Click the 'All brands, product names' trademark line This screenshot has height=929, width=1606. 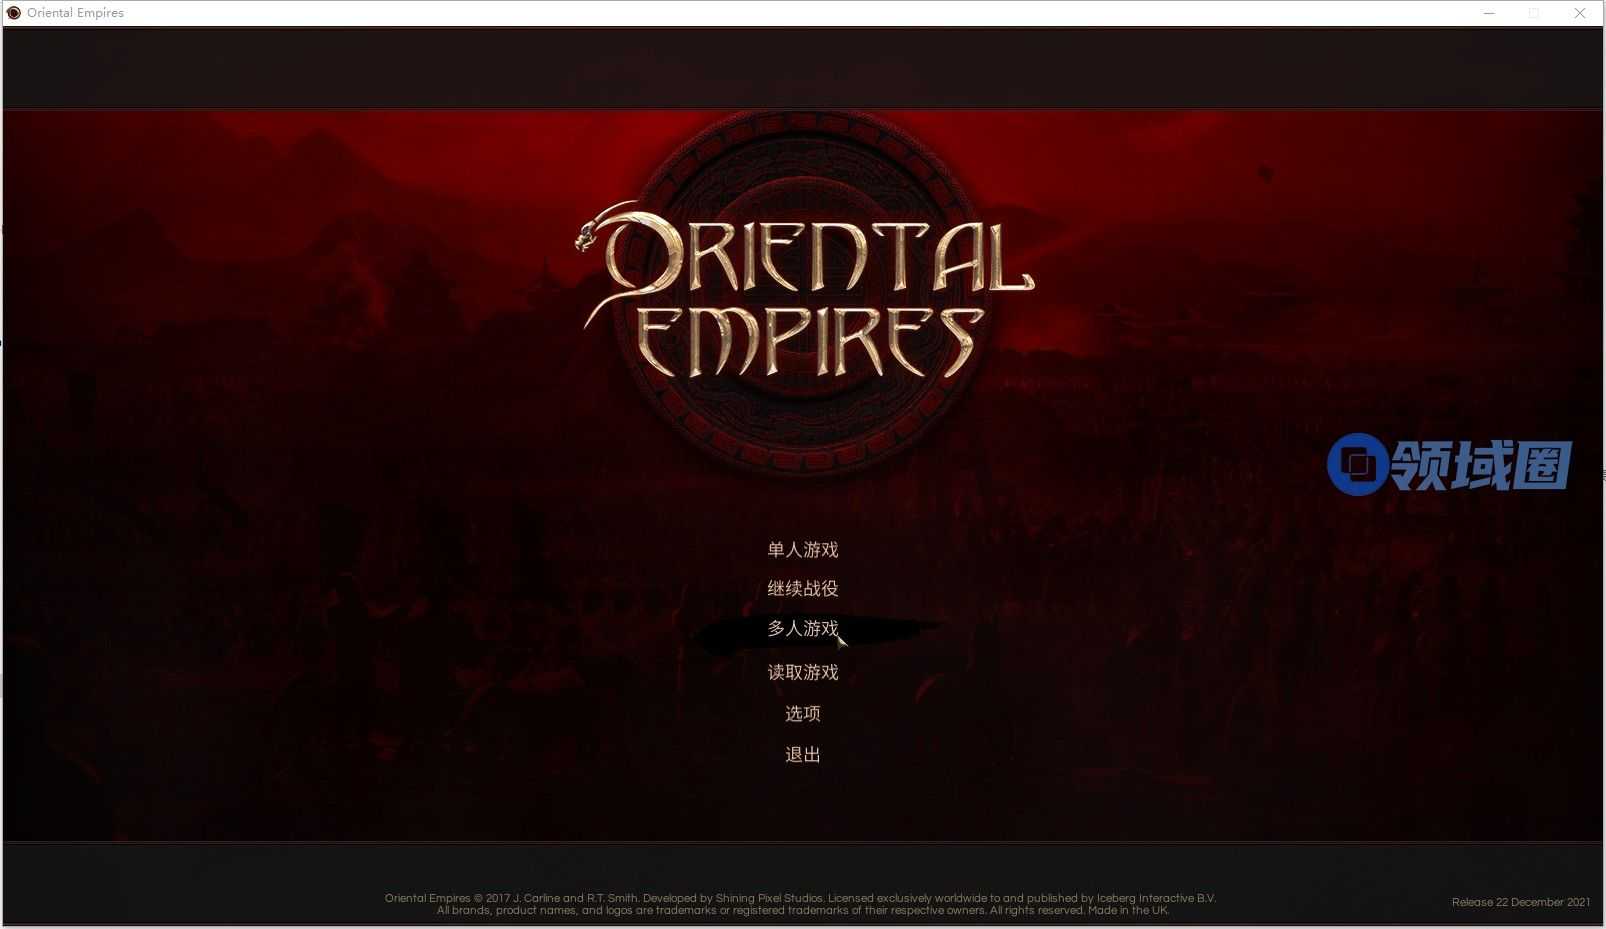point(802,910)
